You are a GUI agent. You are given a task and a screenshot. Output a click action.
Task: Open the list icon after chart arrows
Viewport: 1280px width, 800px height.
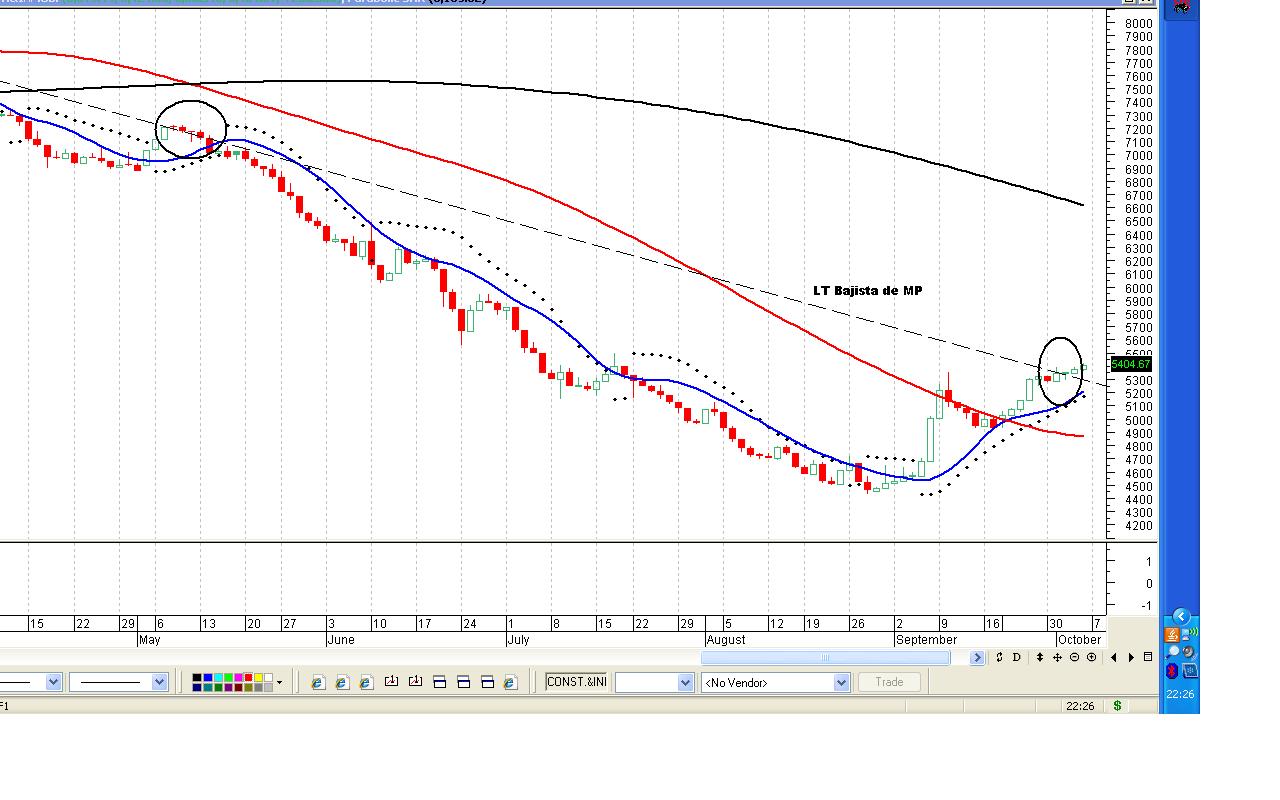pyautogui.click(x=1148, y=657)
